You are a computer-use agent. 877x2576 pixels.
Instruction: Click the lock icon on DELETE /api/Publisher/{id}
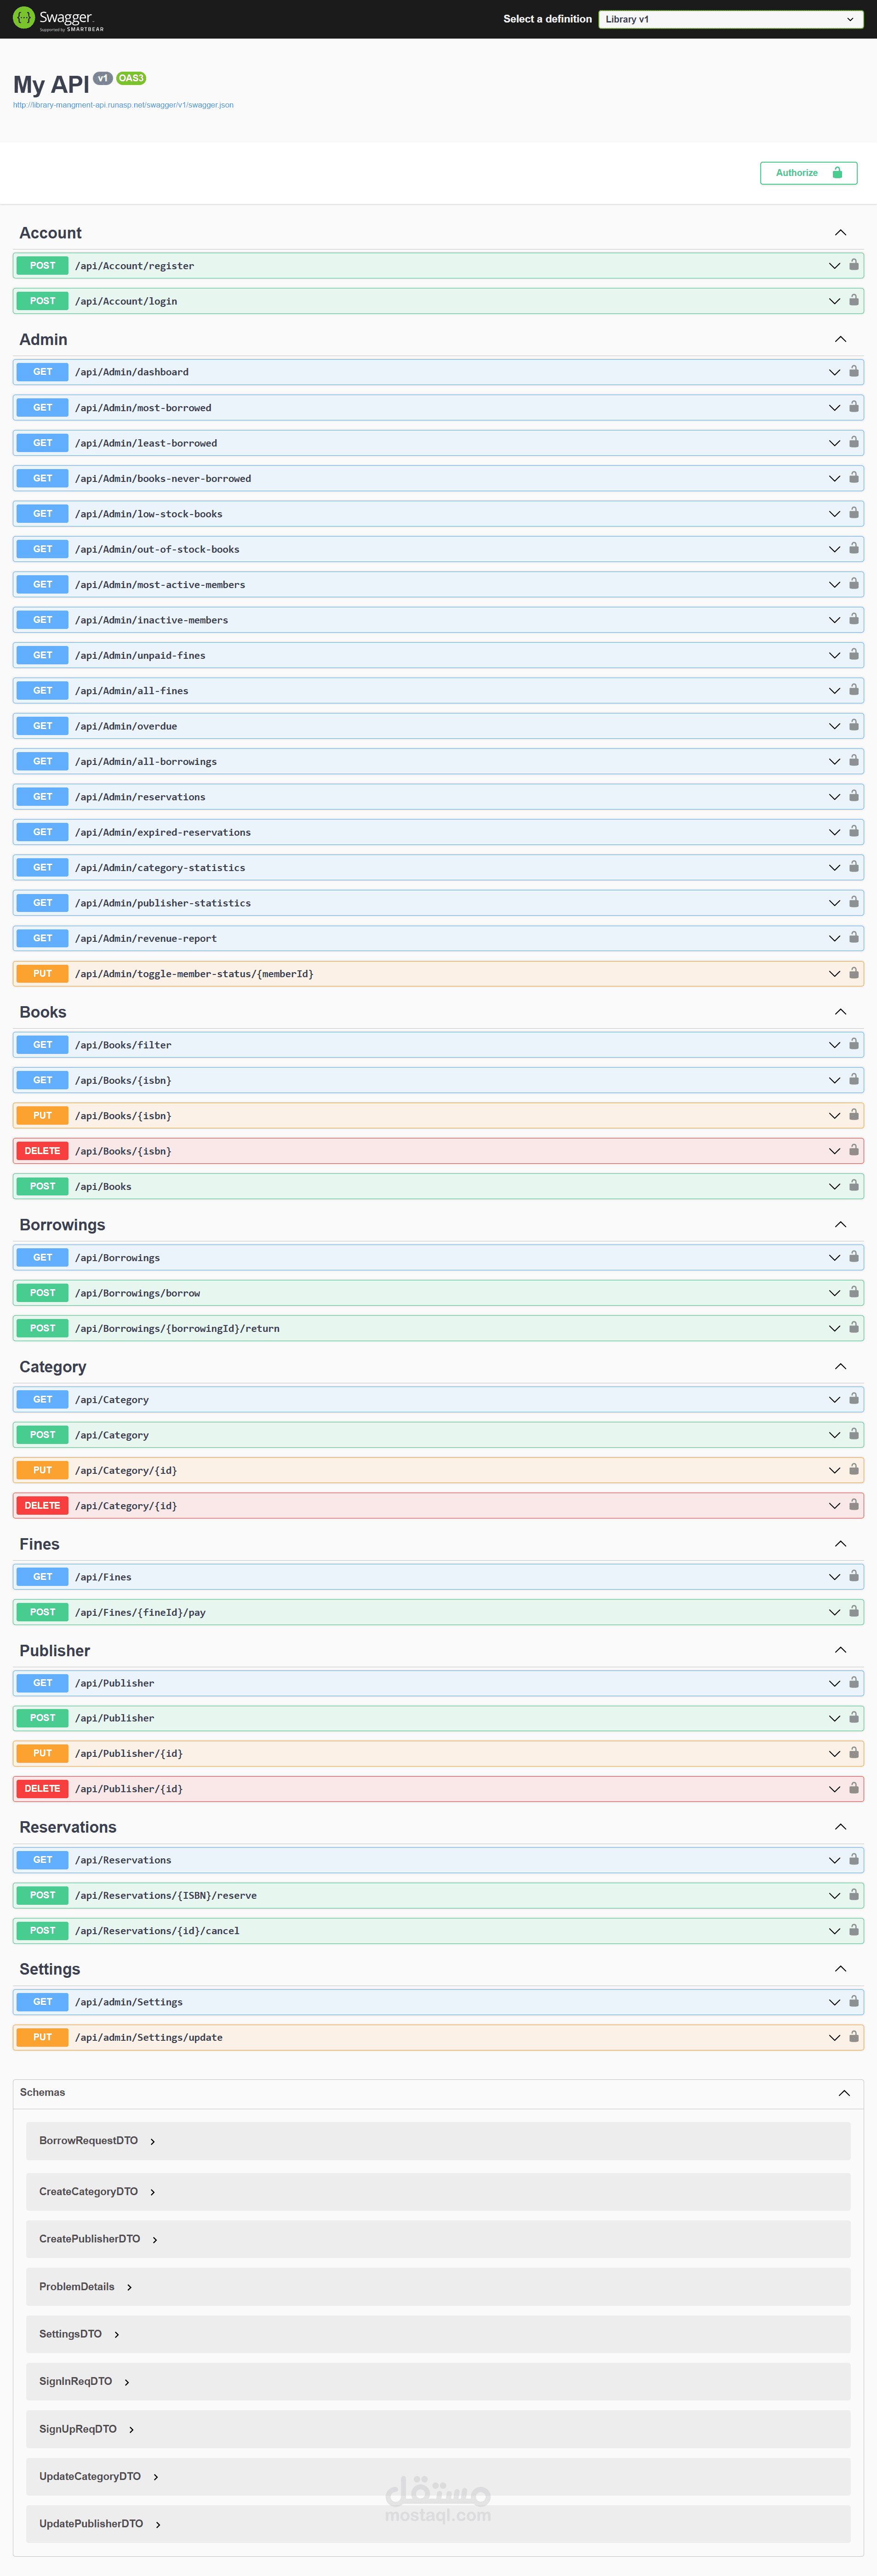tap(853, 1788)
